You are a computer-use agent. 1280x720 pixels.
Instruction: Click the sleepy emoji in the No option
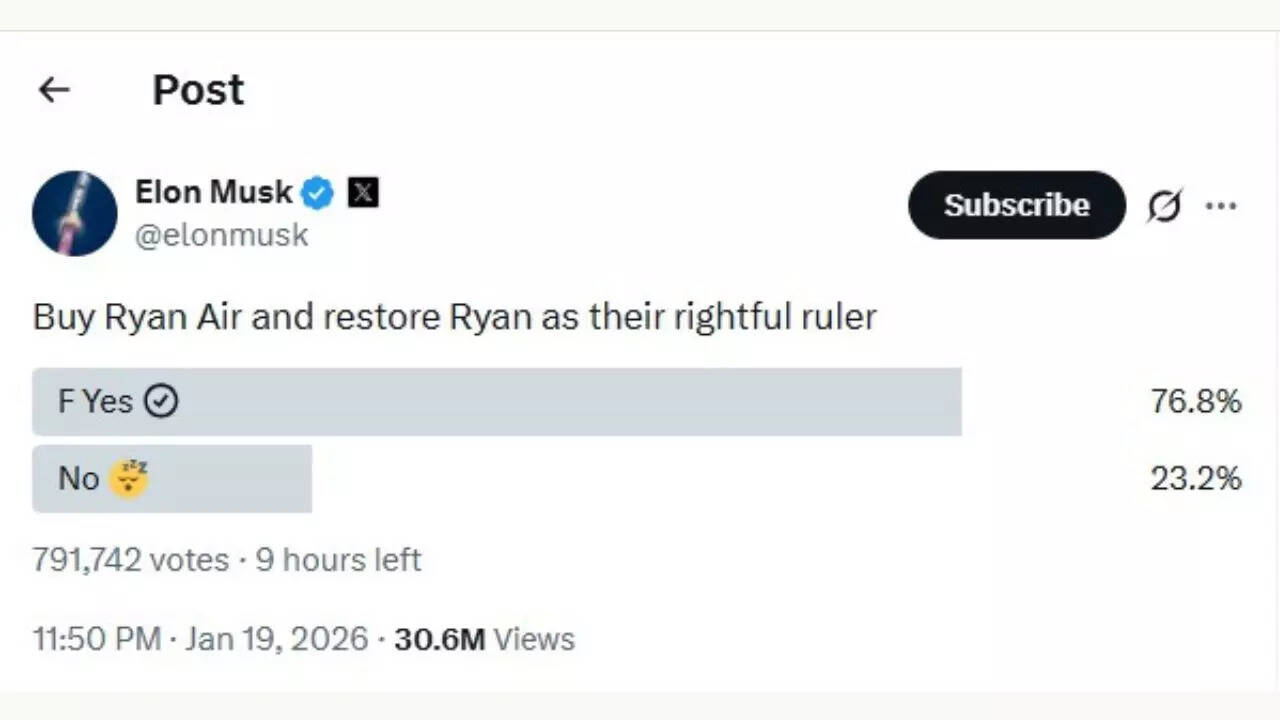(130, 478)
